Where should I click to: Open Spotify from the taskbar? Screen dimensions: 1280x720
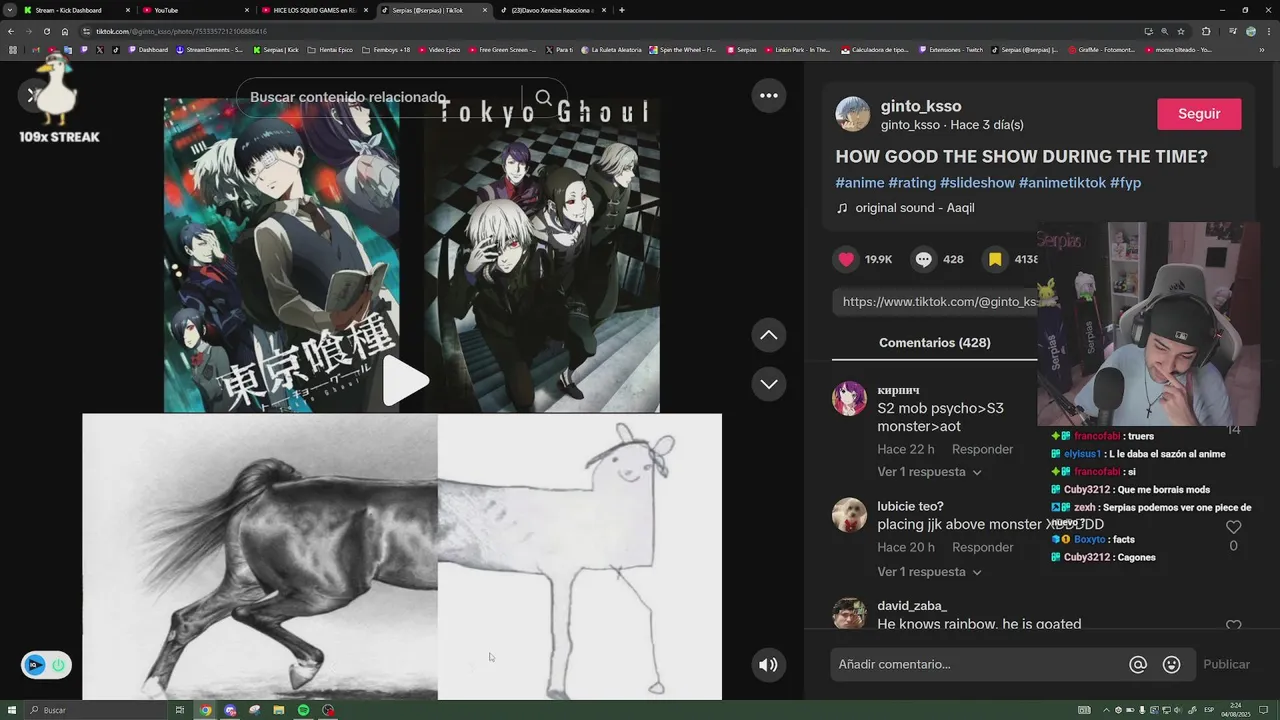[x=303, y=710]
